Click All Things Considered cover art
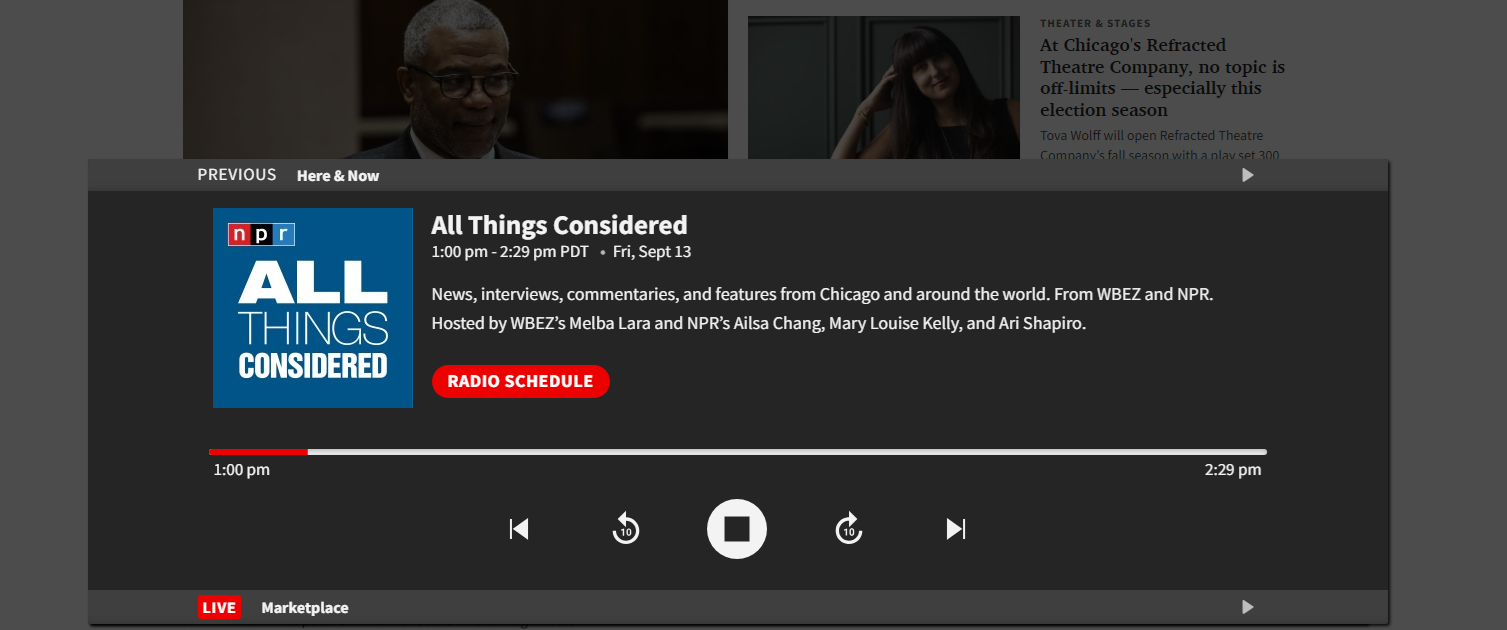Image resolution: width=1507 pixels, height=630 pixels. pyautogui.click(x=313, y=308)
